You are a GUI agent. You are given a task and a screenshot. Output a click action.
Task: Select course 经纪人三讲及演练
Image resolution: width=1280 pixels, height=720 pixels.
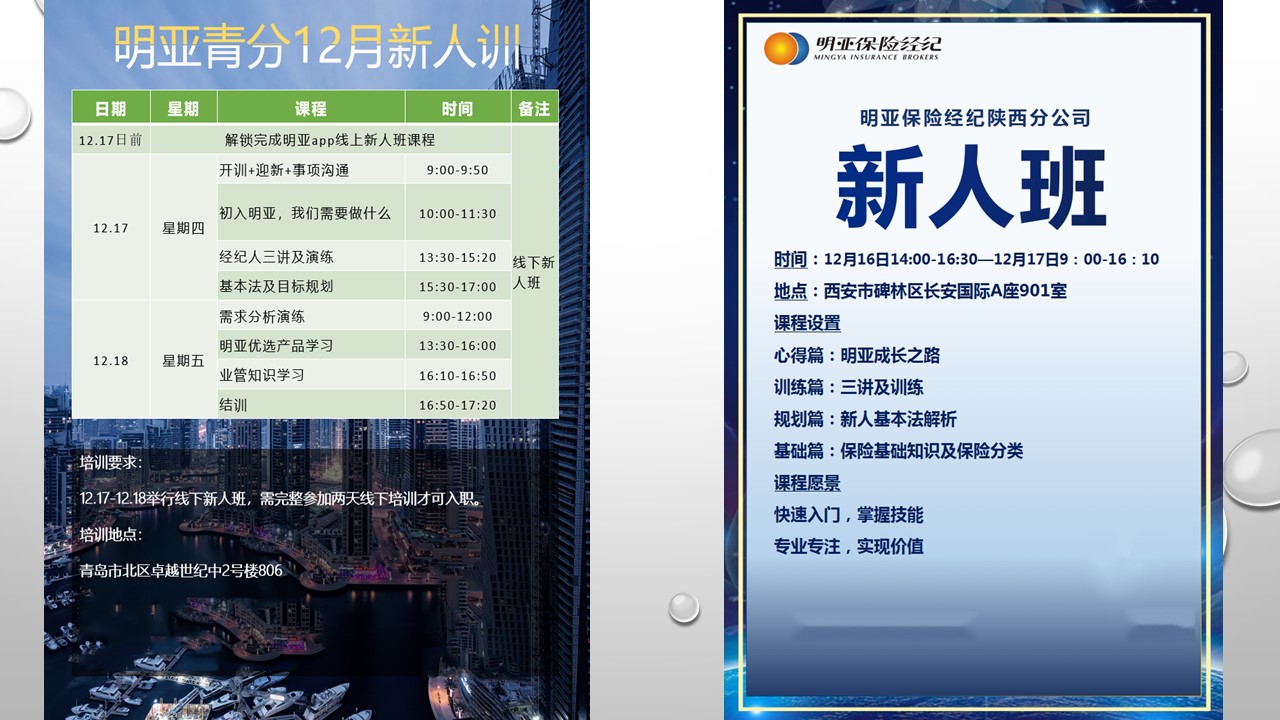(x=311, y=257)
